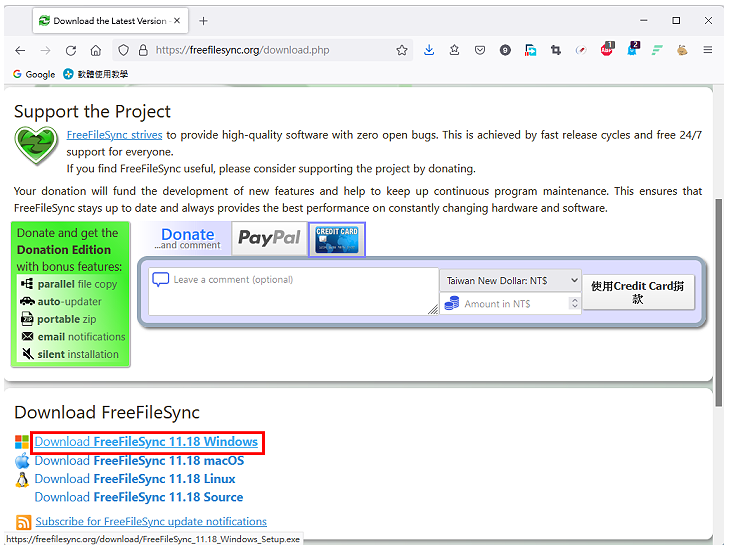Click the Google bookmark in bookmarks bar
Viewport: 729px width, 554px height.
click(34, 74)
